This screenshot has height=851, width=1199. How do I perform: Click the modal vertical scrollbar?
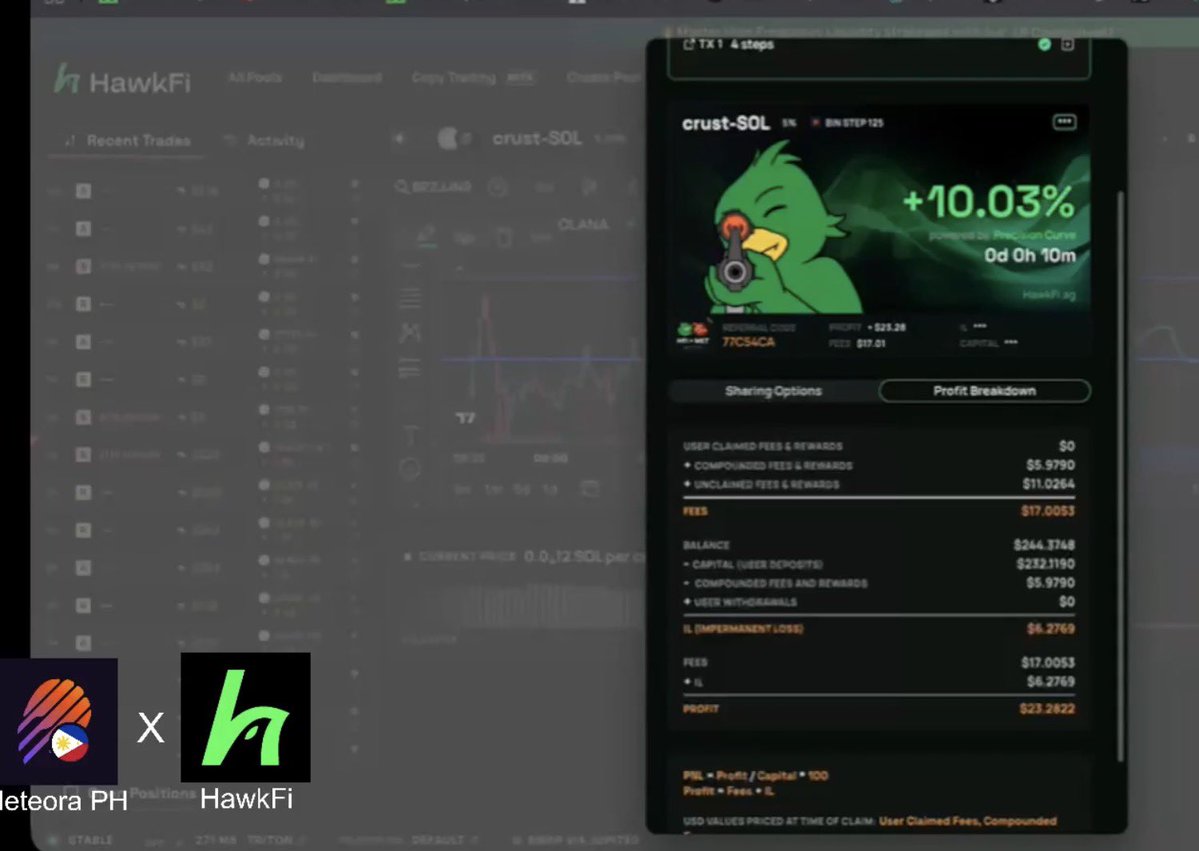pyautogui.click(x=1121, y=474)
